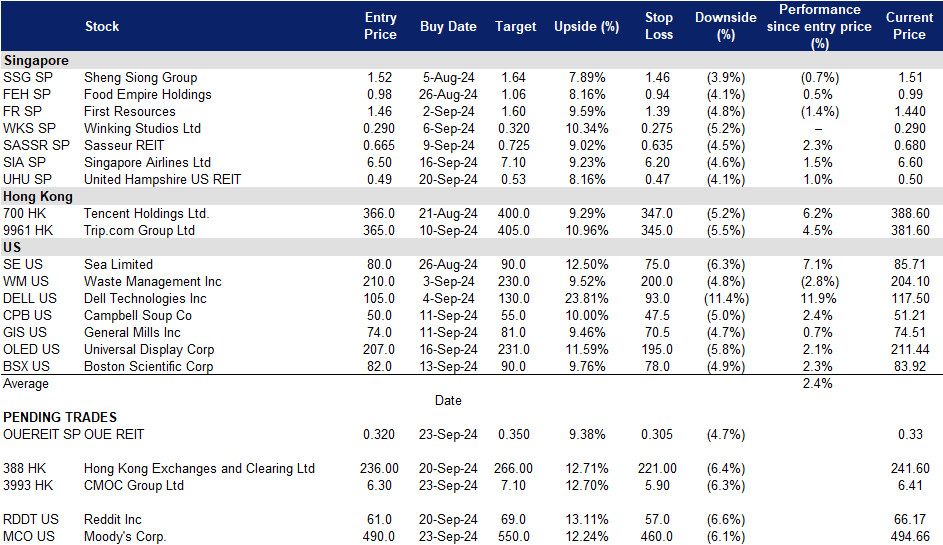Select Universal Display Corp name
943x545 pixels.
point(149,349)
